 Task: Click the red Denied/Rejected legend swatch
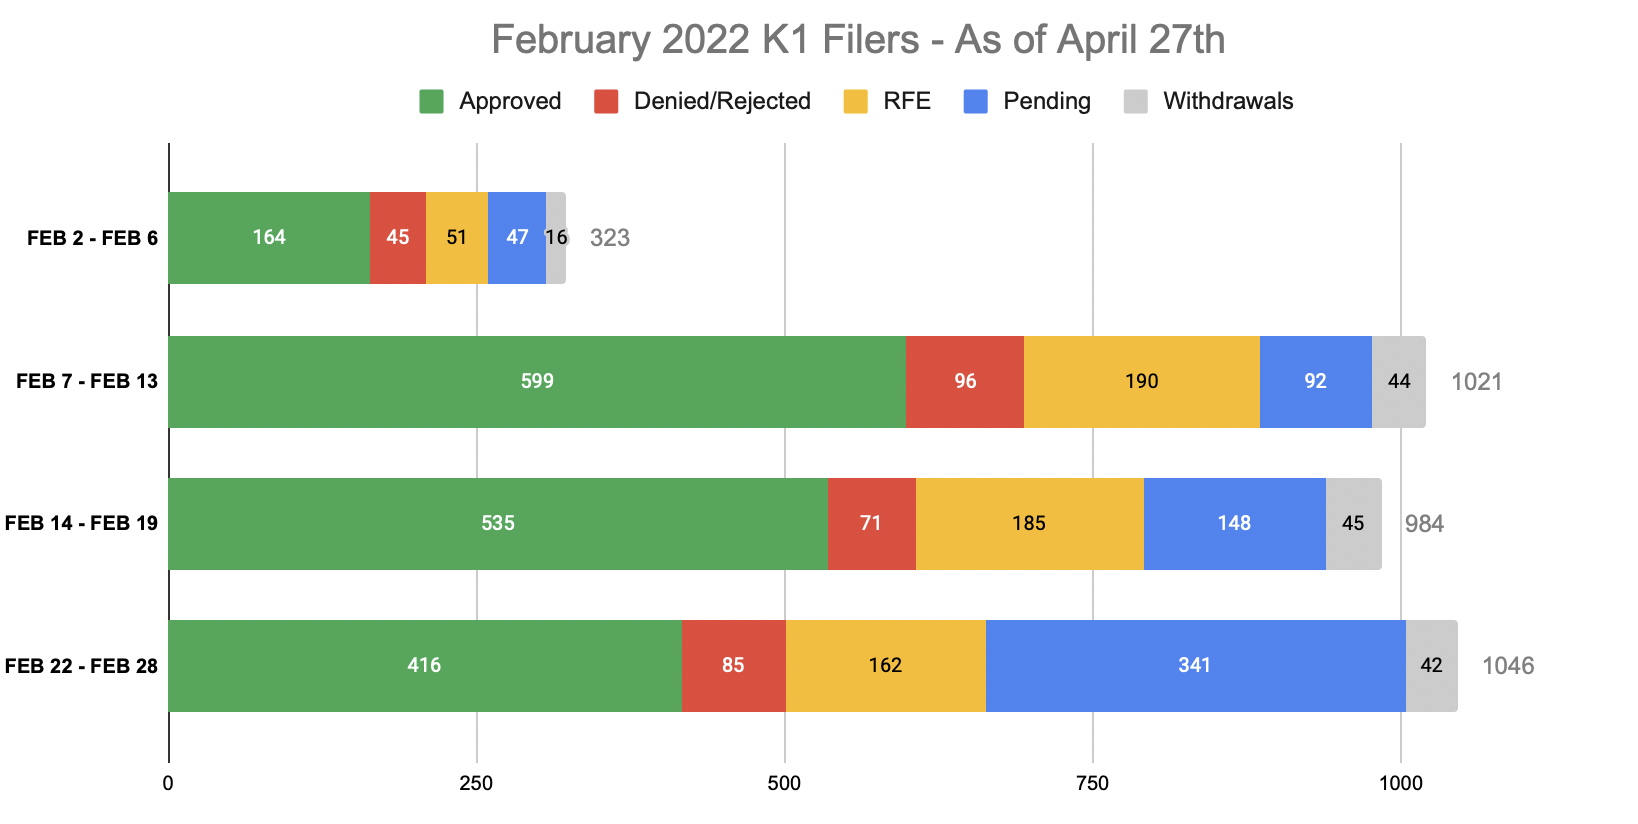[606, 101]
